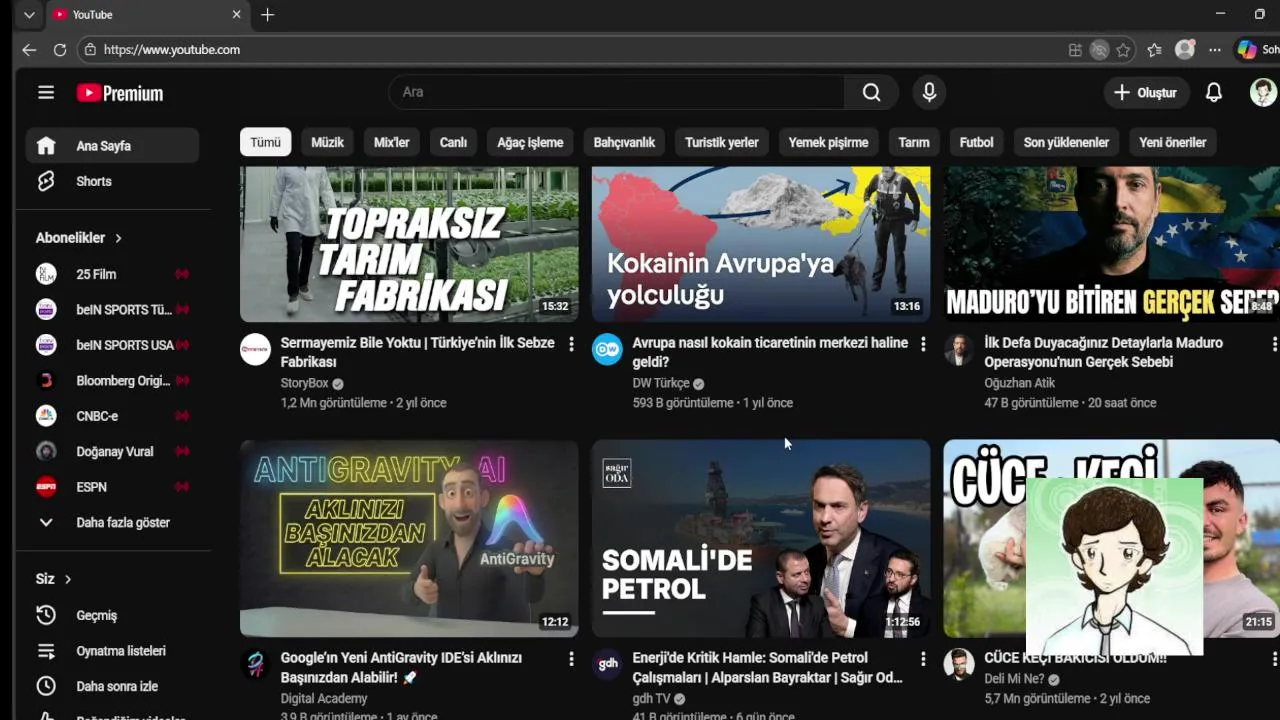Open more options for Sermayemiz Bile Yoktu video
Screen dimensions: 1280x720
(x=571, y=344)
